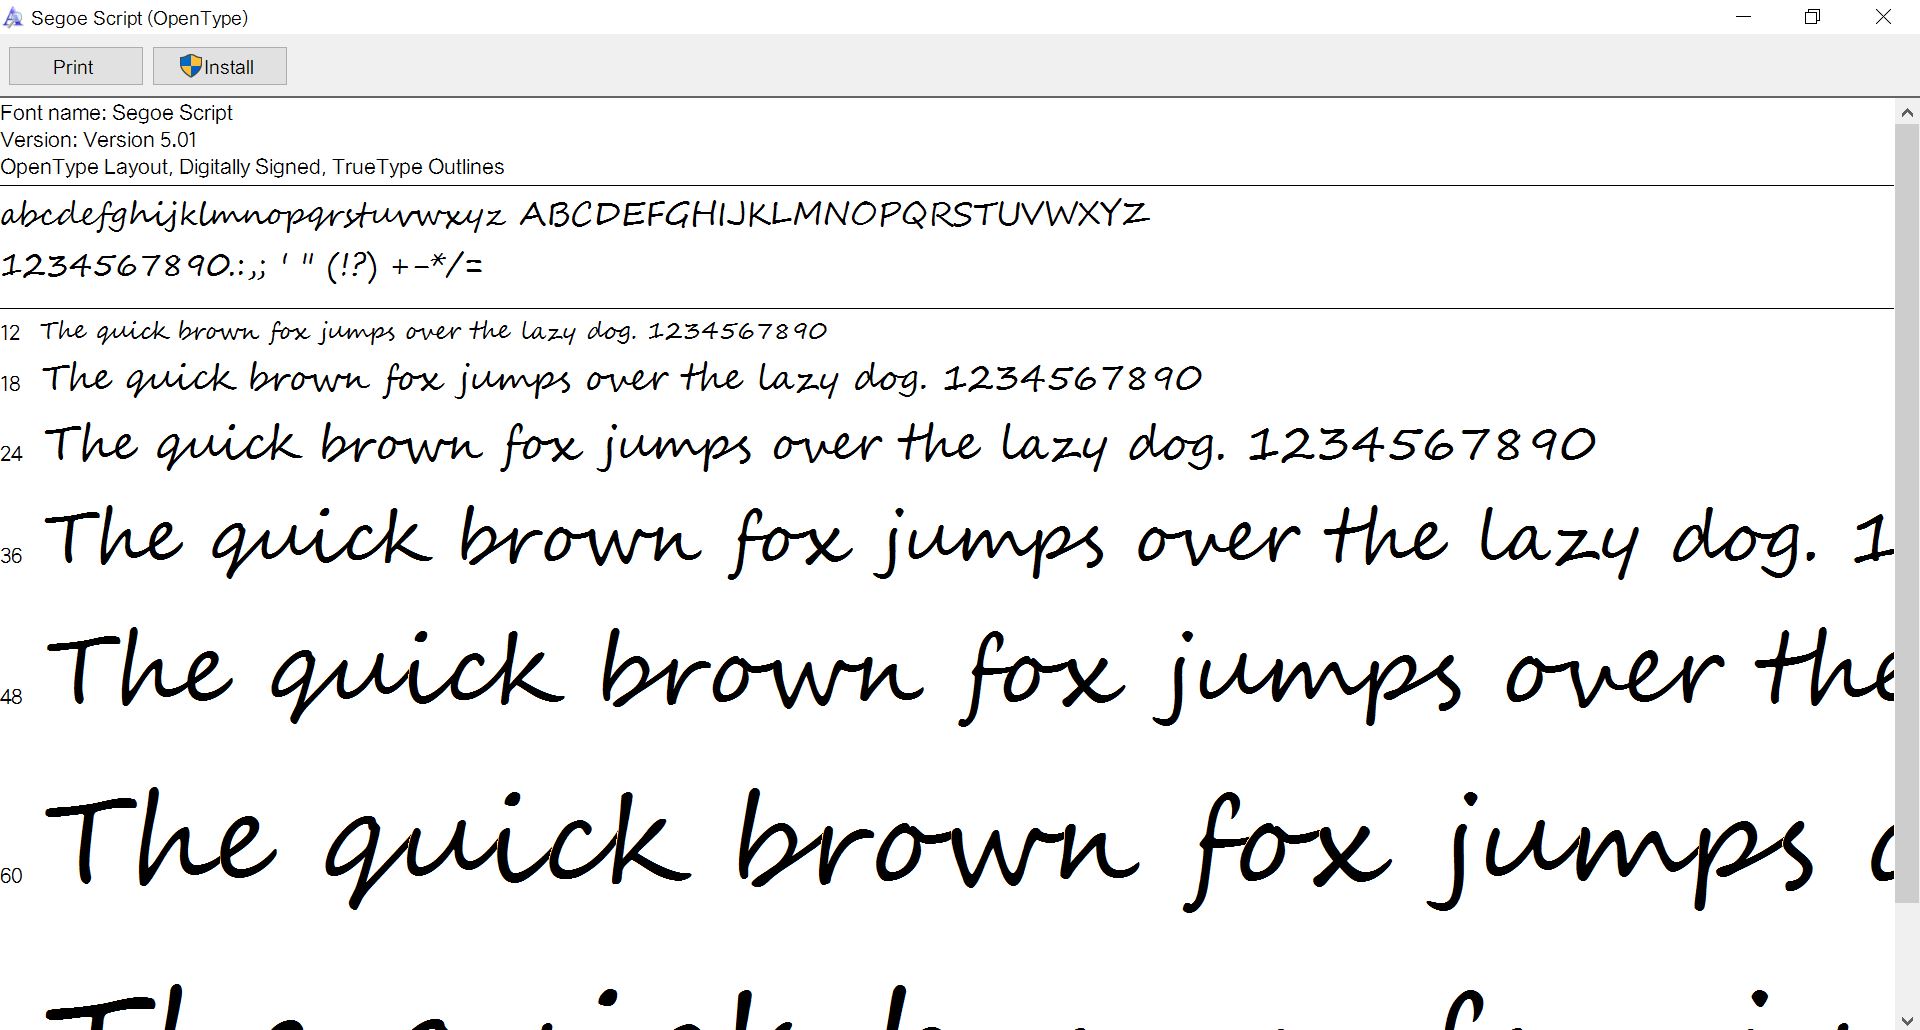Click the lowercase alphabet sample 'abcdefghijklmnopqrstuvwxyz'
The height and width of the screenshot is (1030, 1920).
[x=253, y=215]
